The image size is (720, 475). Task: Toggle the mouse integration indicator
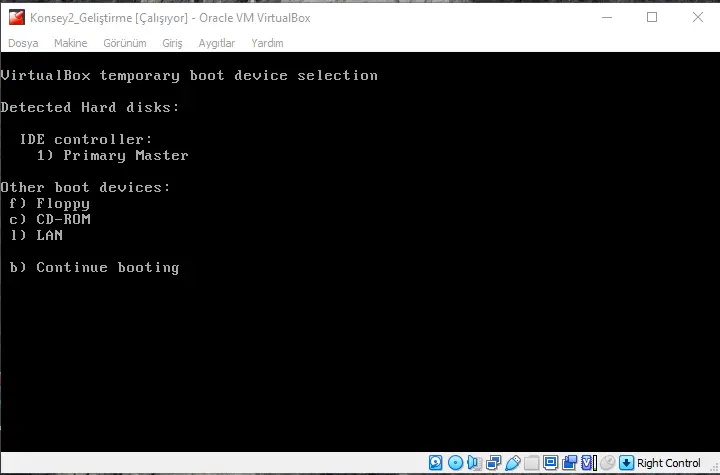tap(607, 463)
